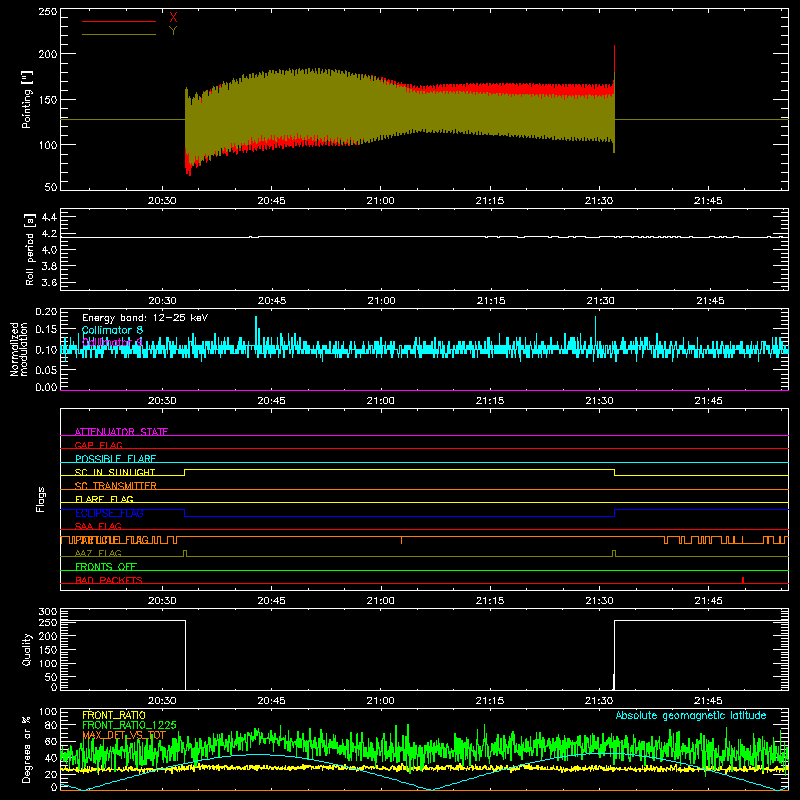
Task: Select the "SC_IN_SUNLIGHT" flag label
Action: click(x=115, y=472)
